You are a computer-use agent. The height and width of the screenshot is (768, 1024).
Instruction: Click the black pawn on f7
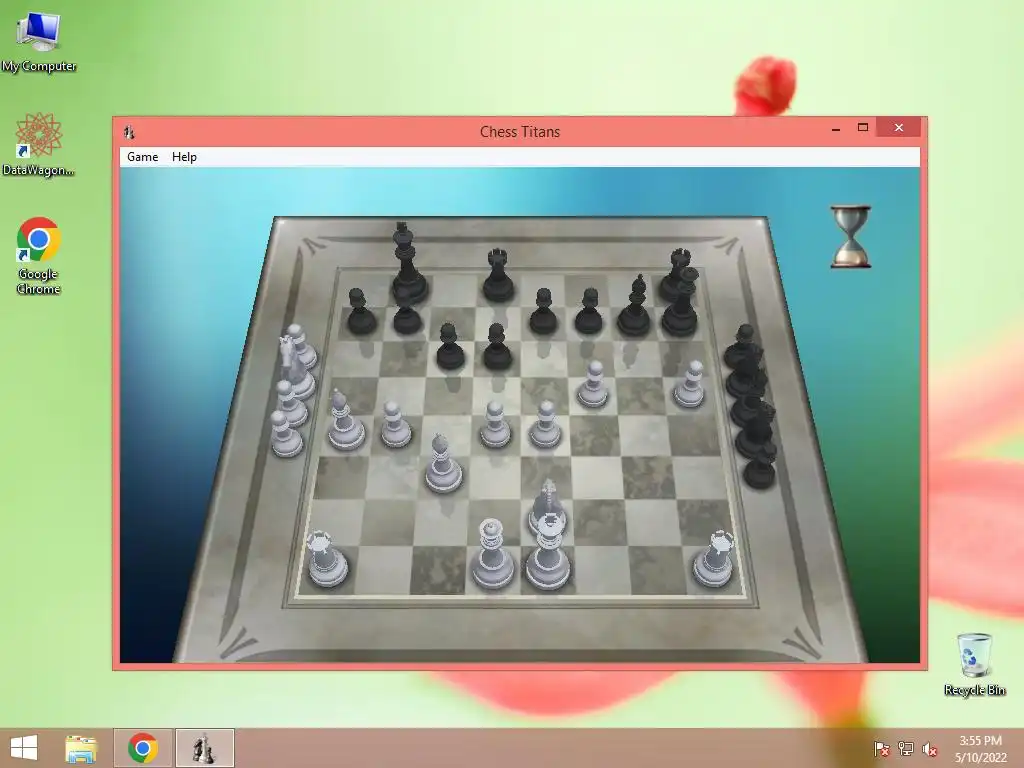pyautogui.click(x=588, y=311)
